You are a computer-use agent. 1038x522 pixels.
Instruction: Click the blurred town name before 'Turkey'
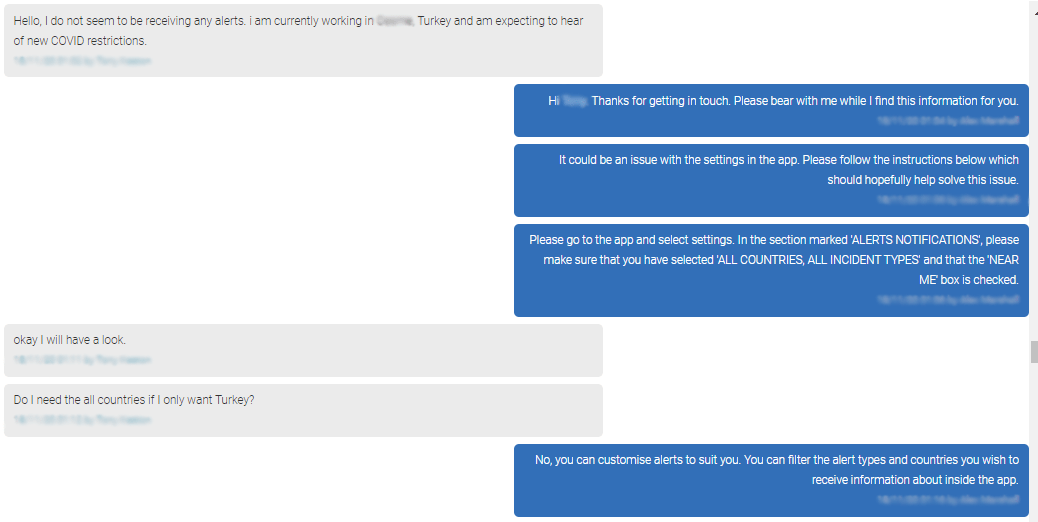396,21
